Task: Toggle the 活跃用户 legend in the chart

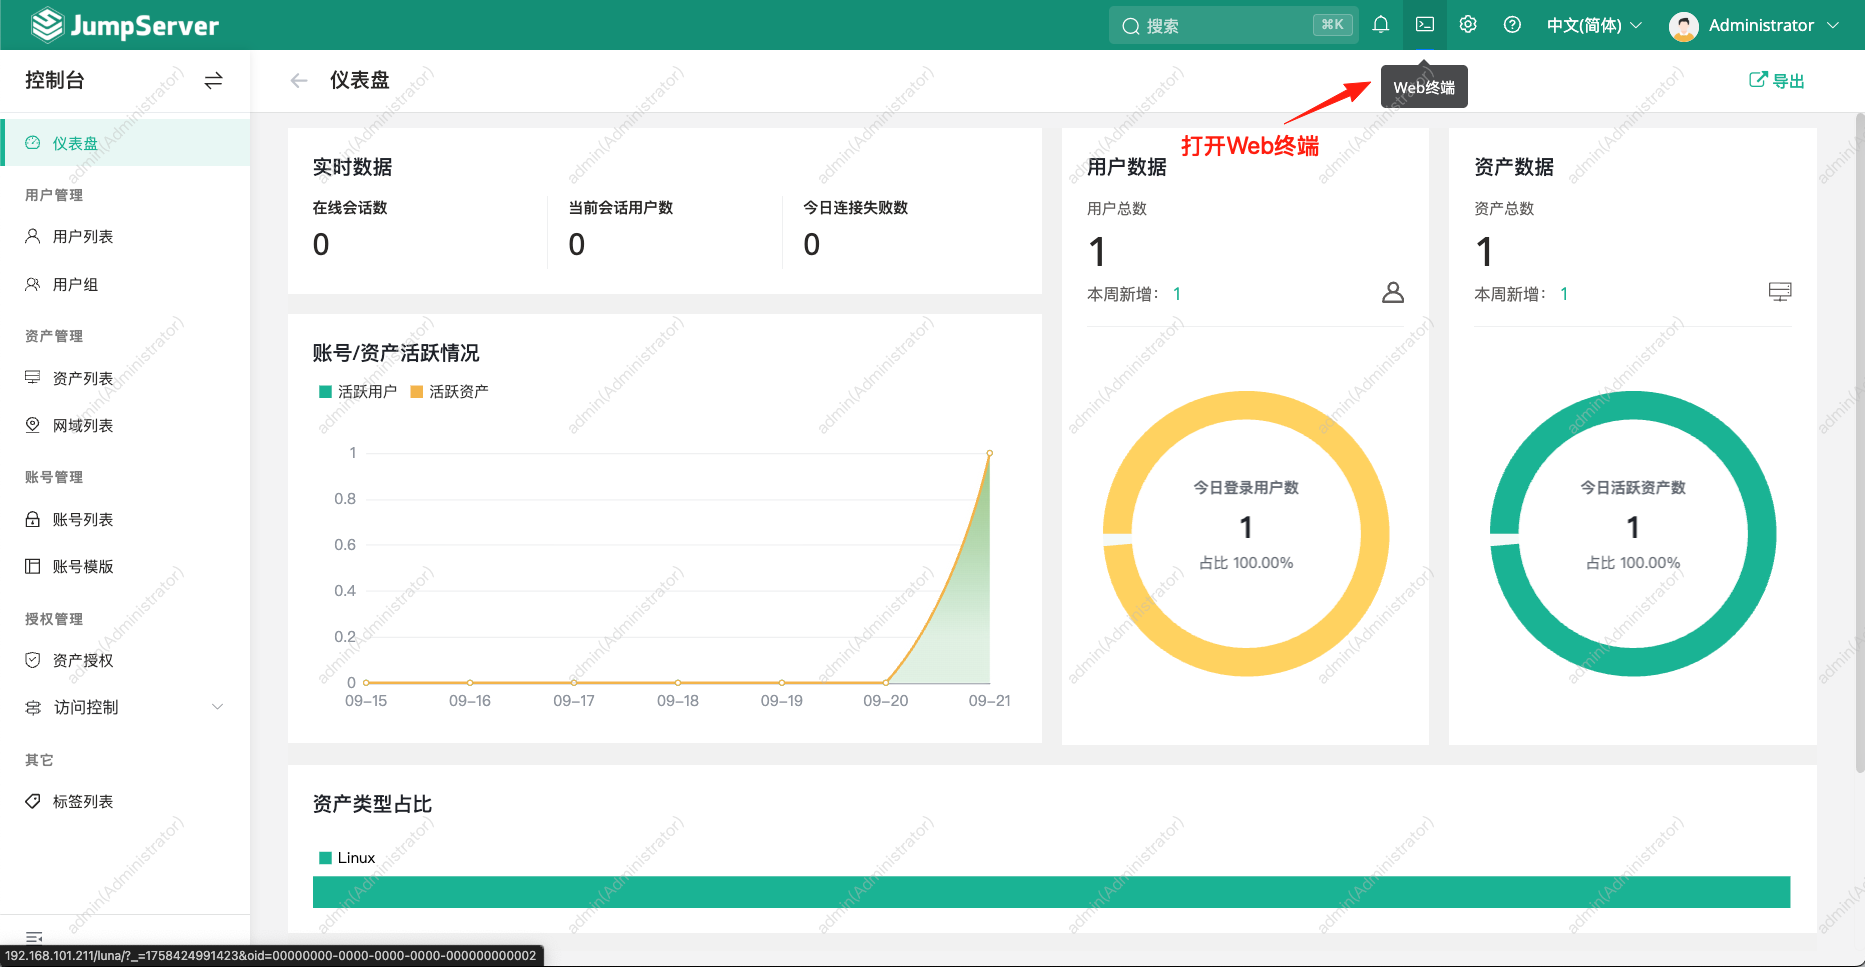Action: tap(356, 391)
